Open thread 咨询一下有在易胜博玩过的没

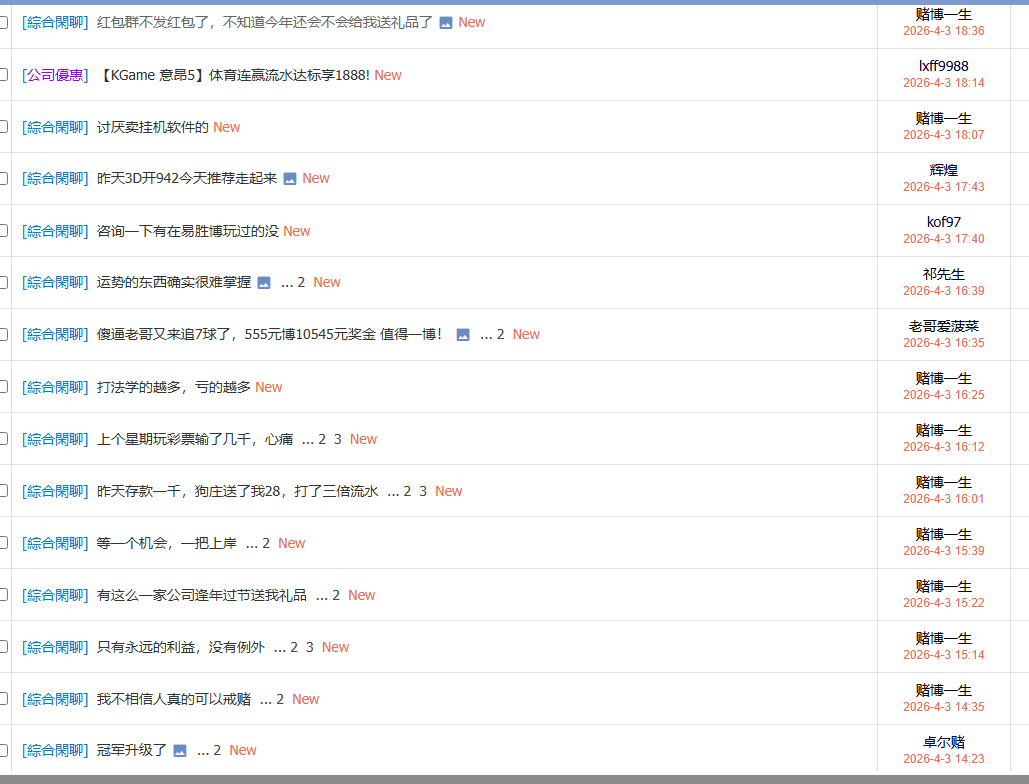coord(188,231)
